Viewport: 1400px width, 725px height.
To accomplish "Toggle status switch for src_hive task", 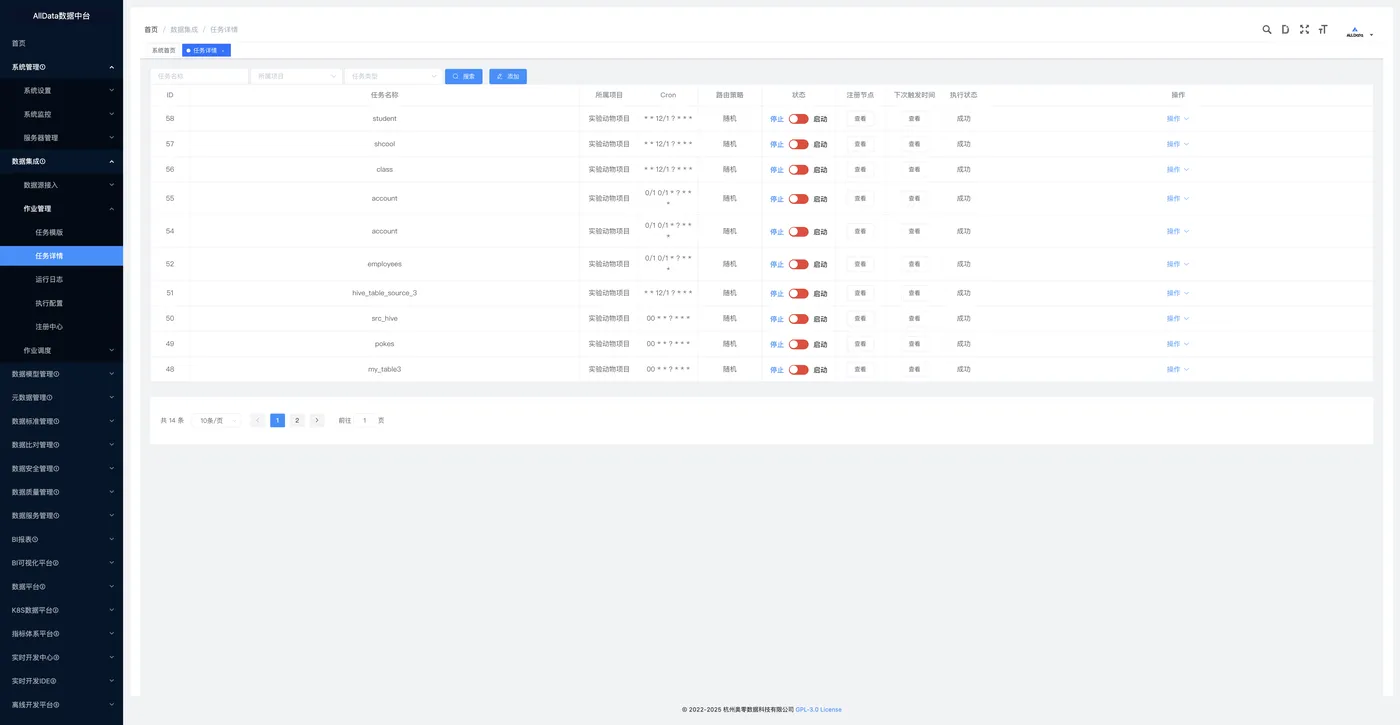I will (x=798, y=319).
